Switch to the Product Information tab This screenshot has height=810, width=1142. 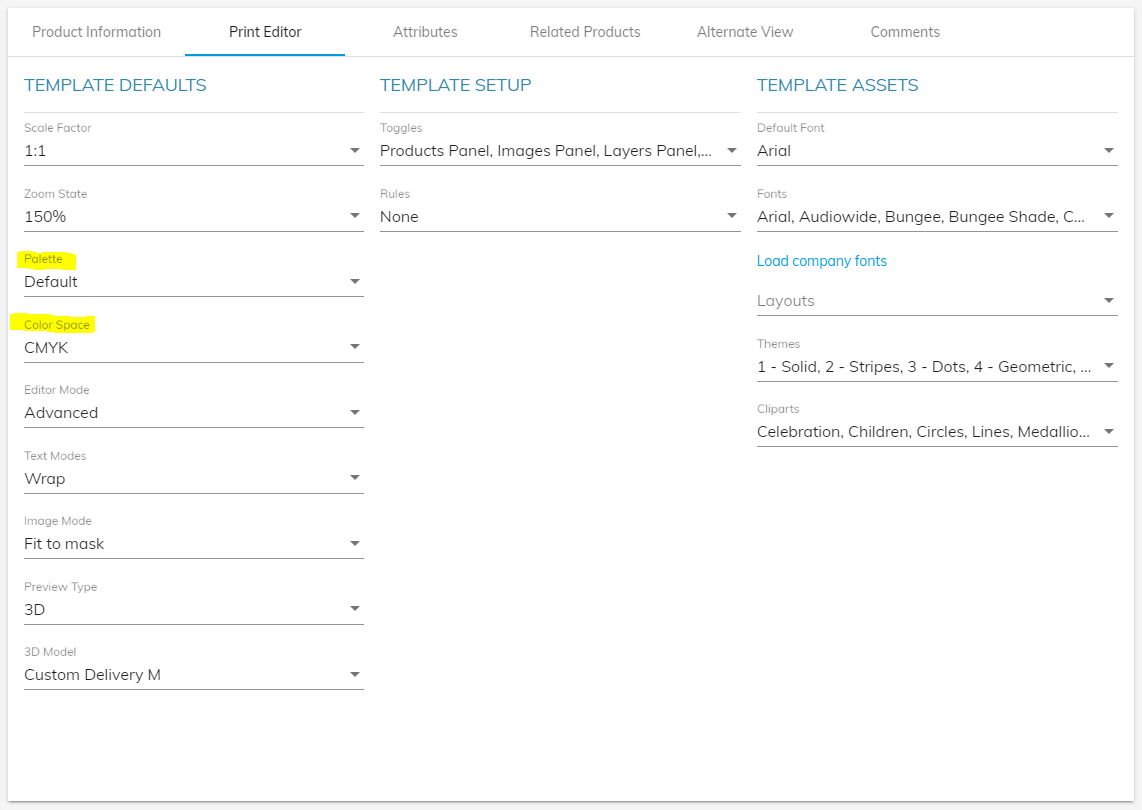click(x=96, y=32)
